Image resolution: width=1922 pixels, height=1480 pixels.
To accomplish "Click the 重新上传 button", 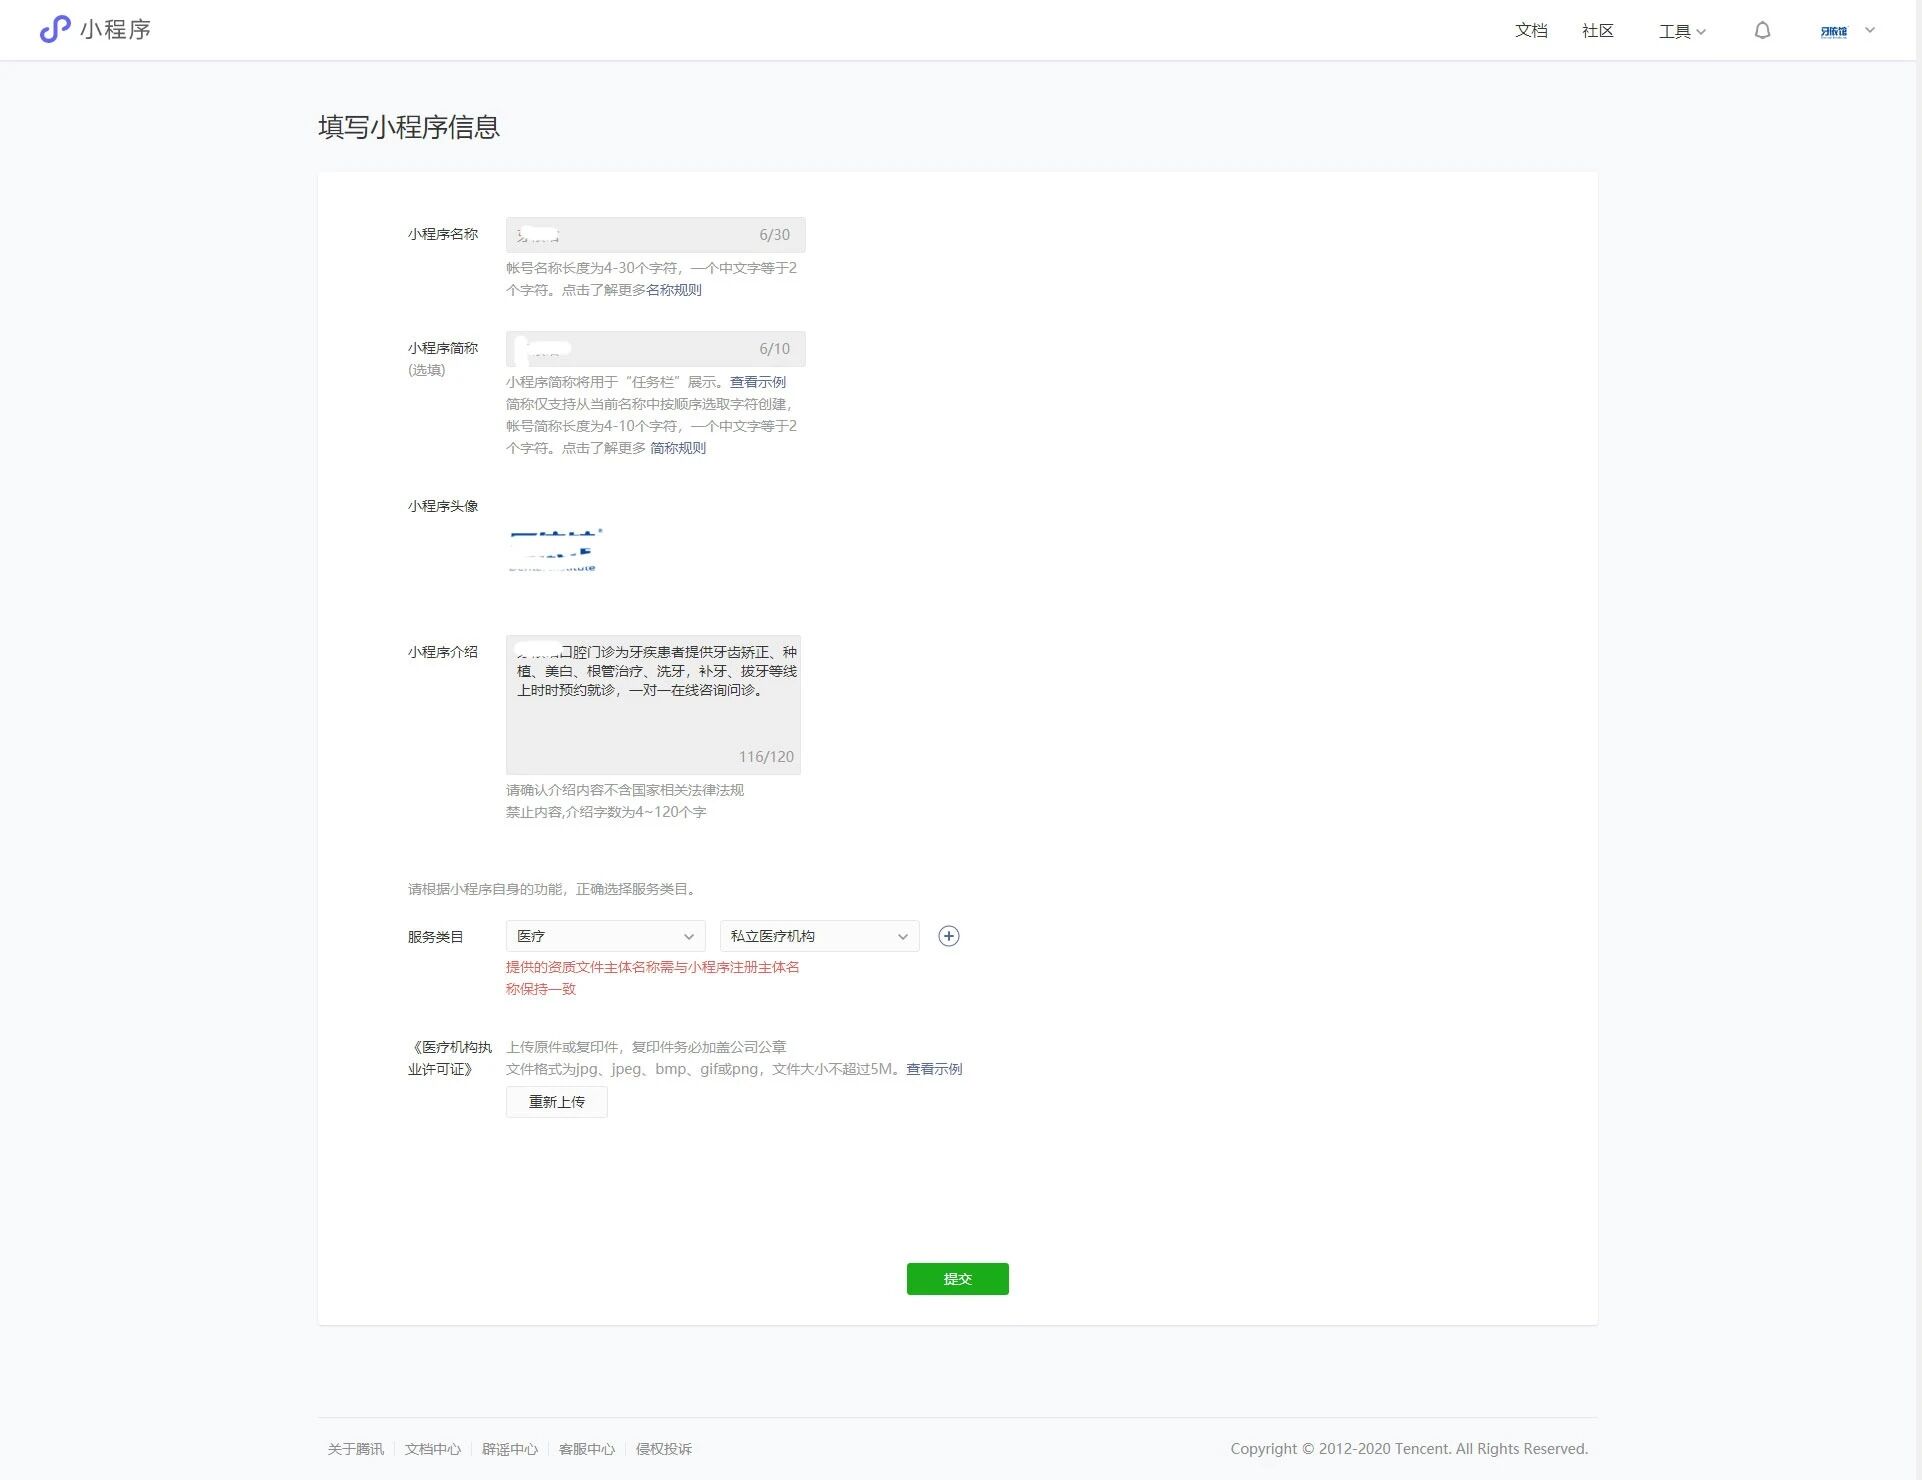I will 556,1102.
